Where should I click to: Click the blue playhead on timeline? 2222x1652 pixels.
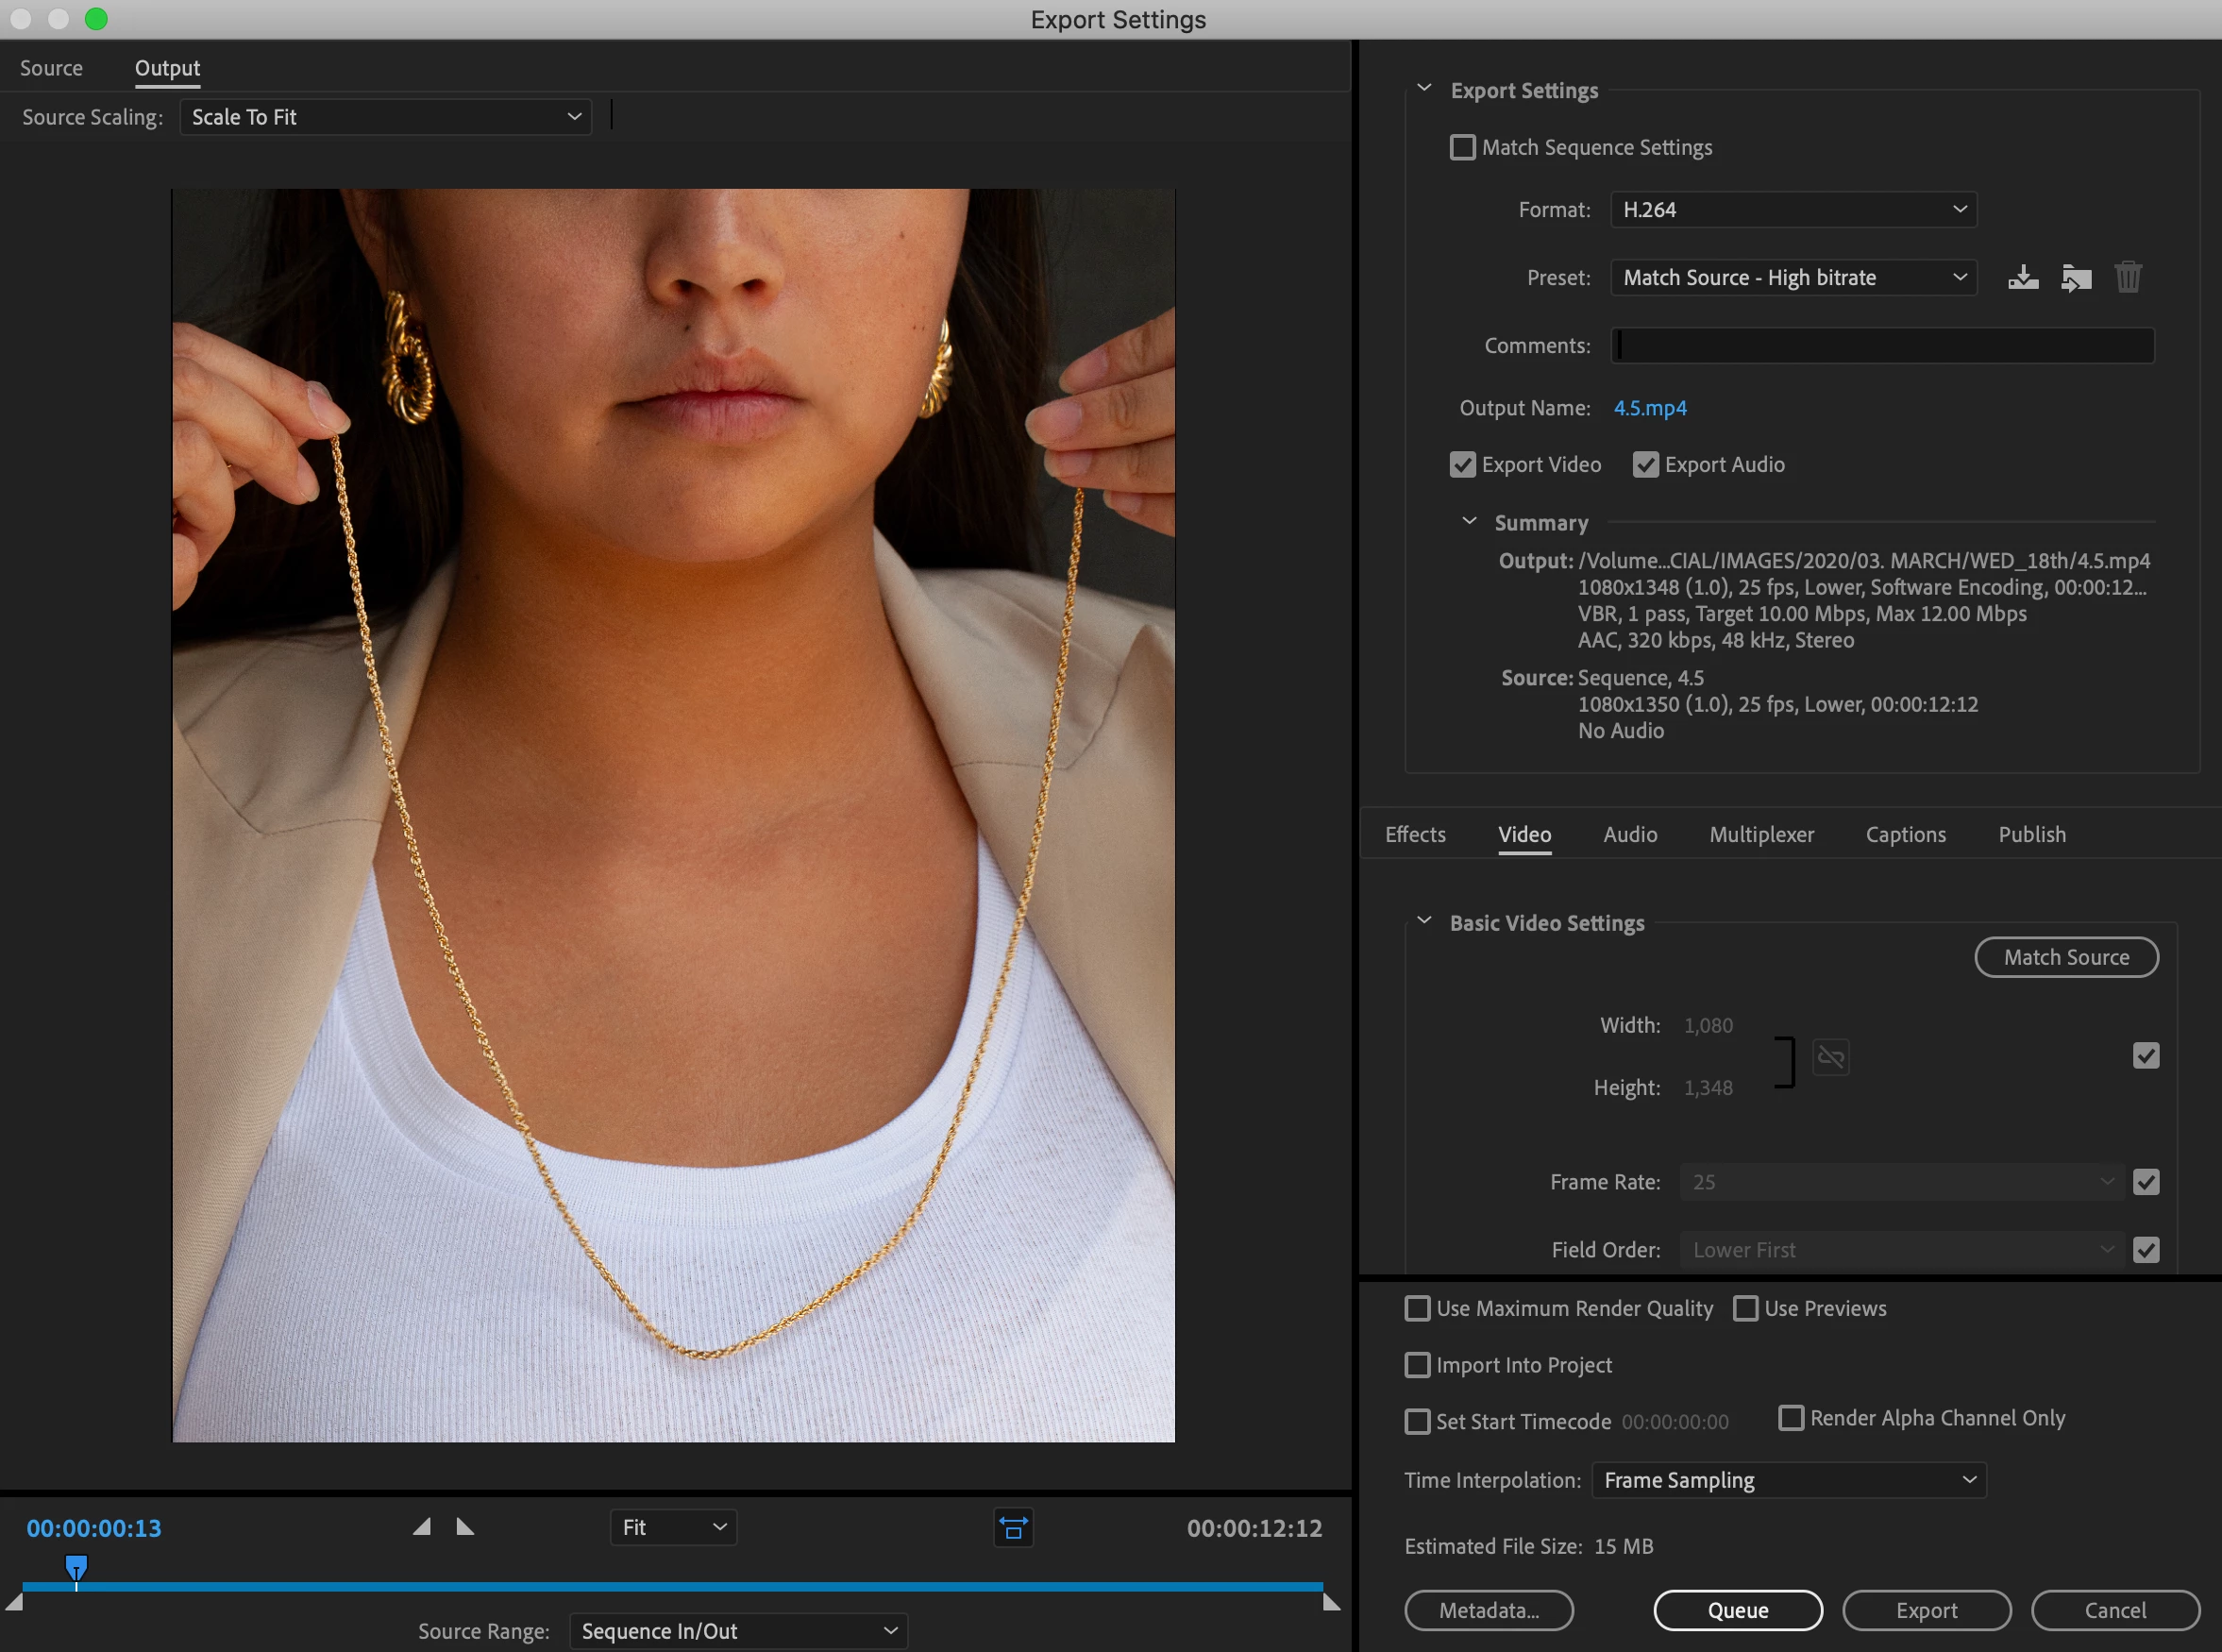pos(76,1566)
